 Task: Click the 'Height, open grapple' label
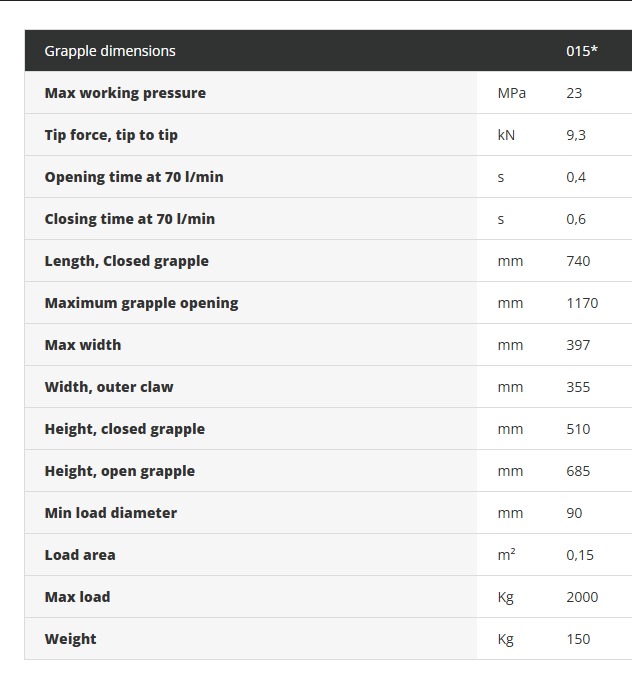click(120, 471)
